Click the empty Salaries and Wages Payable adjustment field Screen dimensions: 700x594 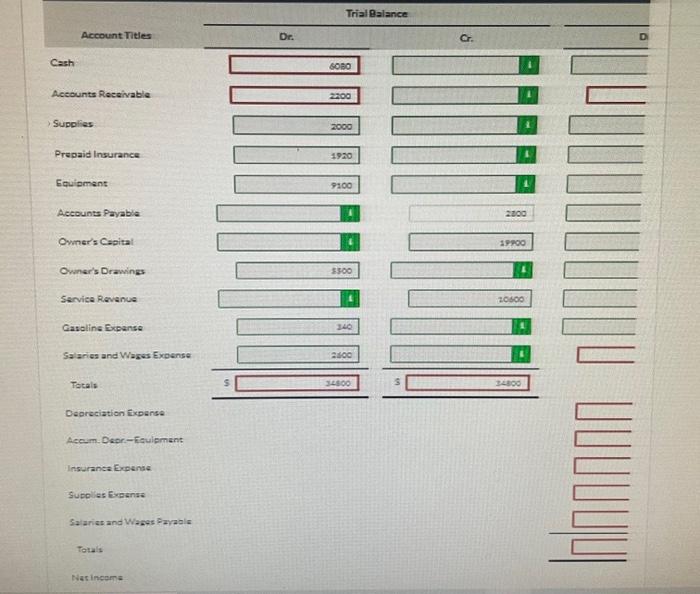600,519
